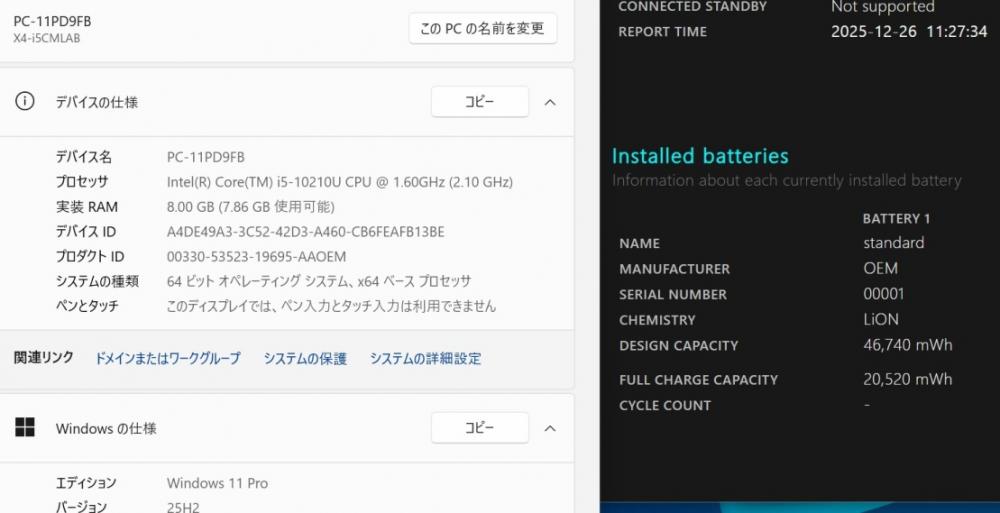Viewport: 1000px width, 513px height.
Task: Select the device specifications heading text
Action: (x=97, y=102)
